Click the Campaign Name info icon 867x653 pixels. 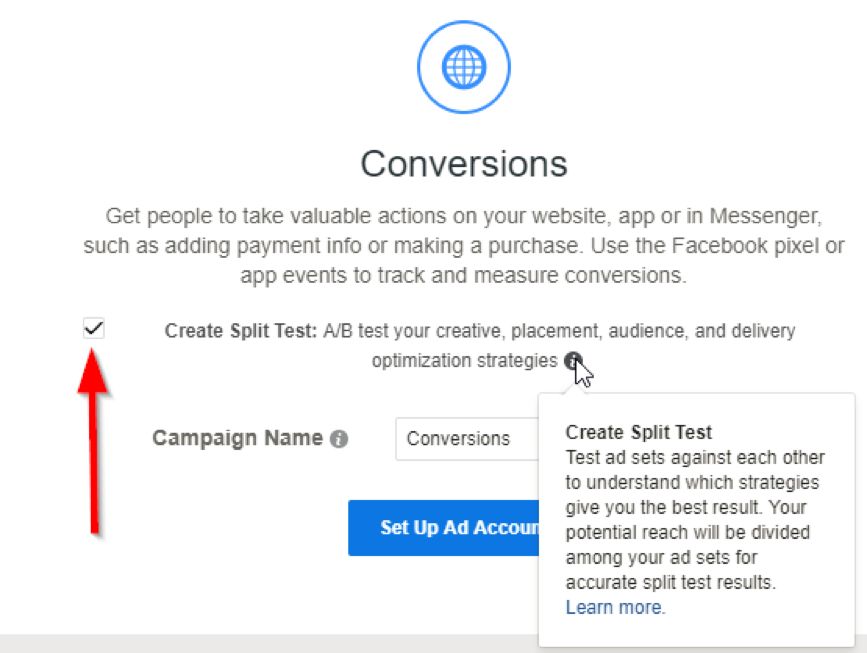point(339,439)
